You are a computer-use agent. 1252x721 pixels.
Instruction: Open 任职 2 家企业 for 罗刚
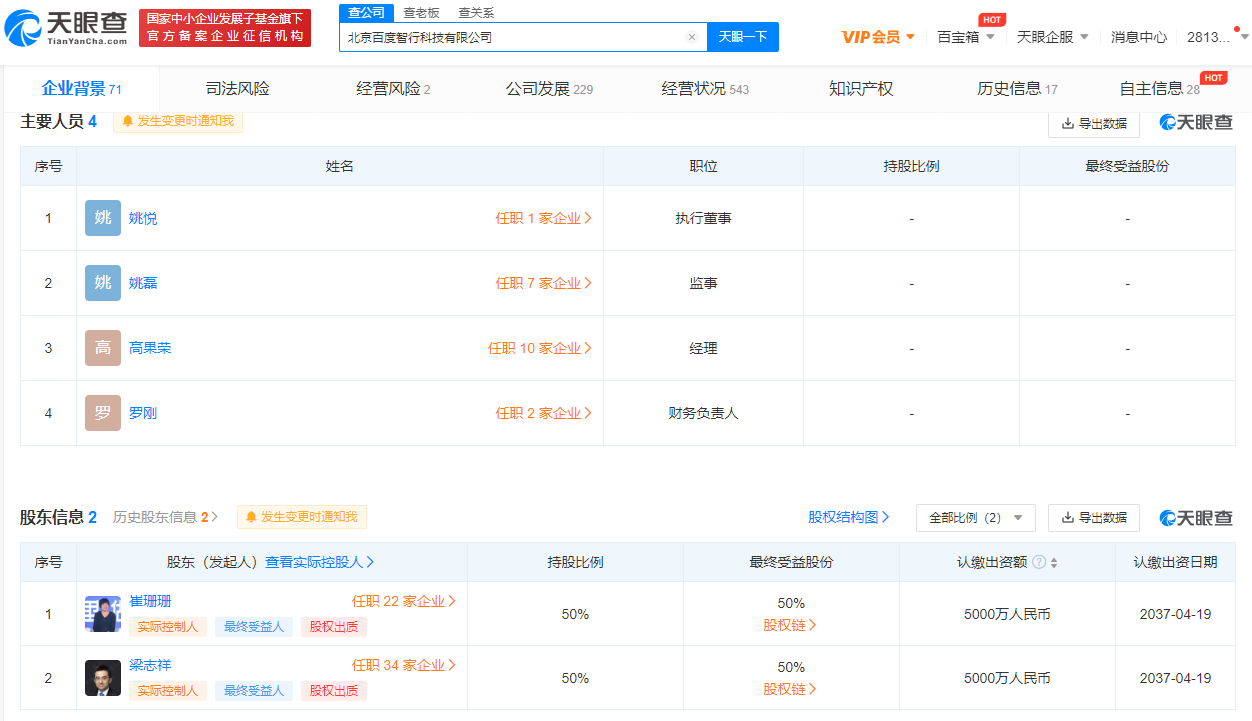[544, 413]
